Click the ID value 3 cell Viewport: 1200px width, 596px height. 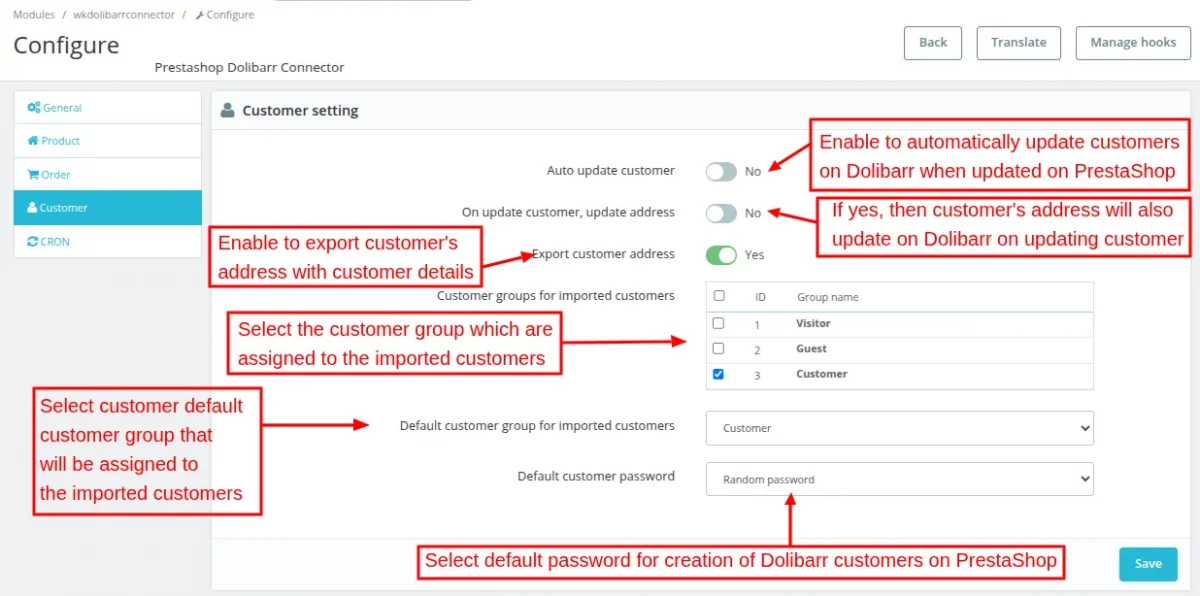click(757, 375)
